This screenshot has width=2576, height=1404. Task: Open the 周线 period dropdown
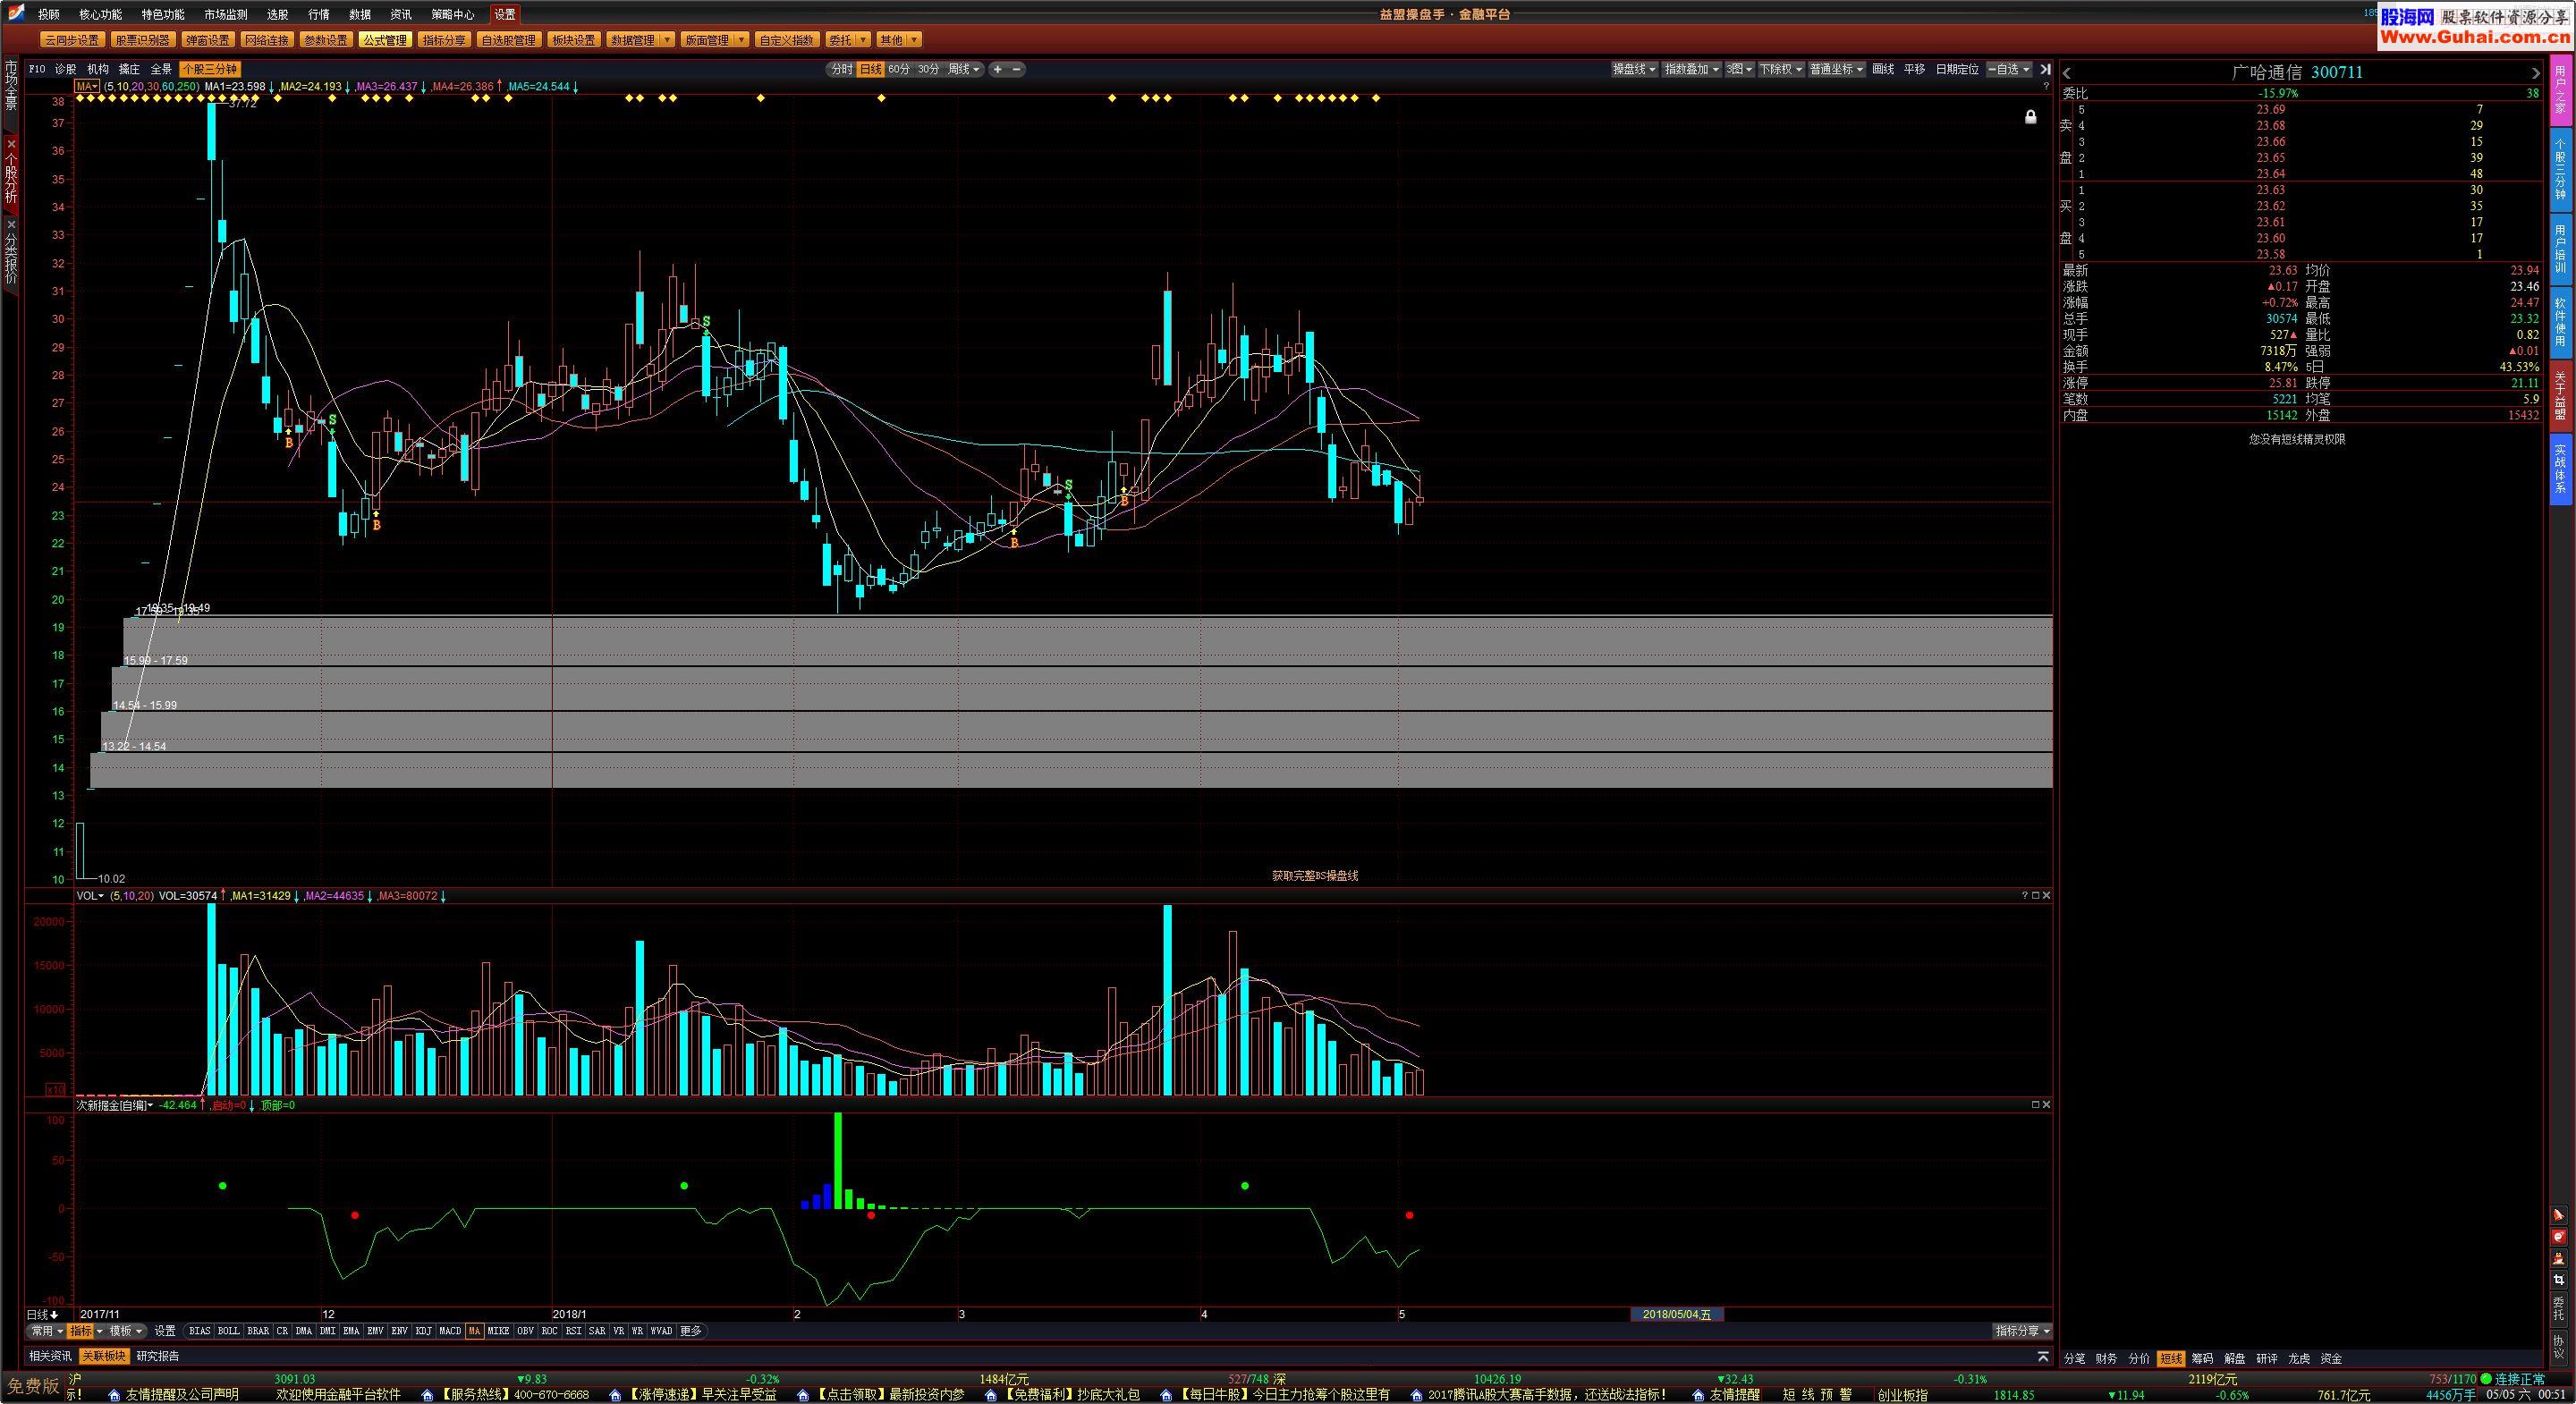[964, 69]
